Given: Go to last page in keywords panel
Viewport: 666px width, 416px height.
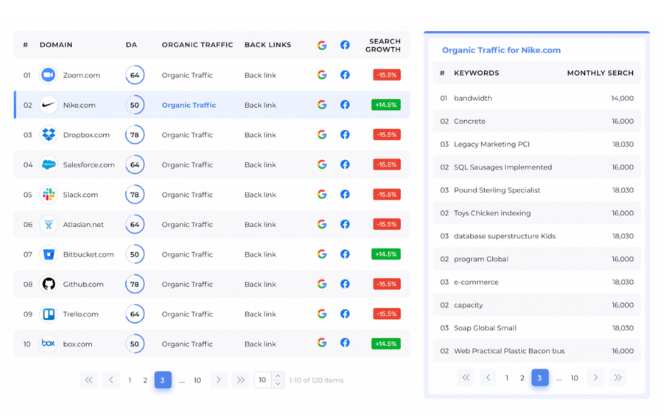Looking at the screenshot, I should (618, 377).
